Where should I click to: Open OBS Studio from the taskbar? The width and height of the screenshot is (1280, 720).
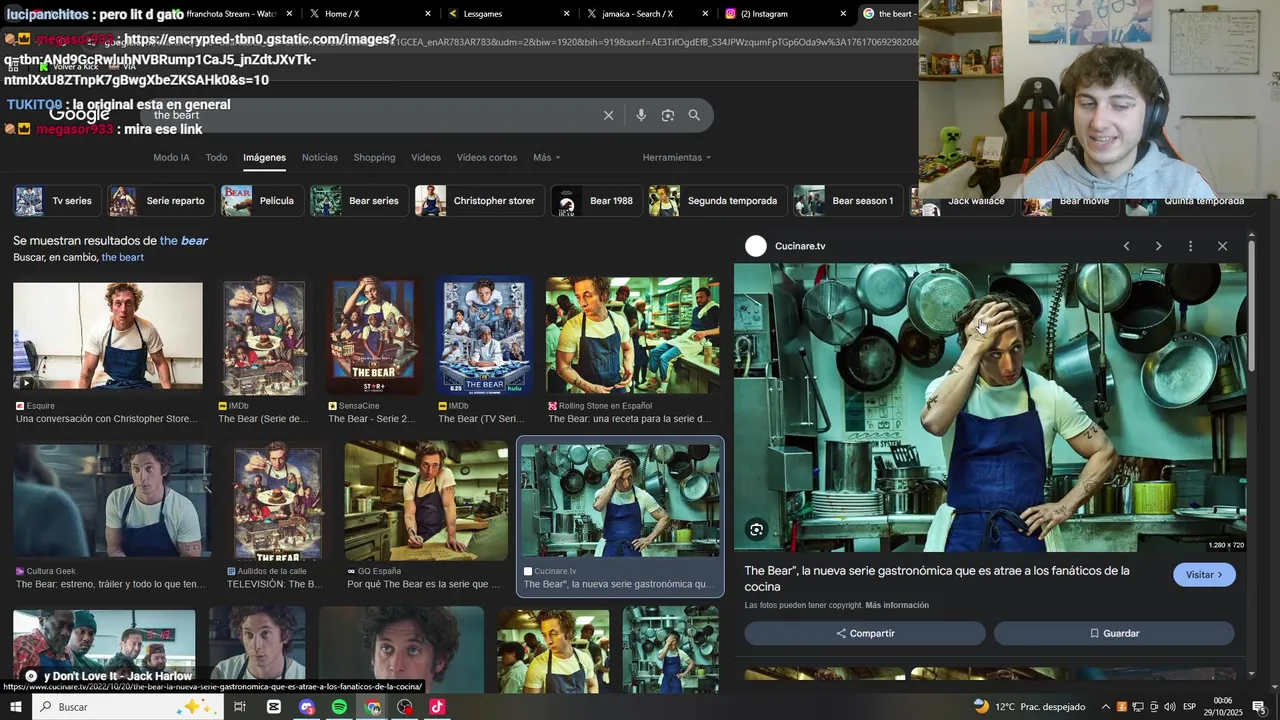click(405, 707)
